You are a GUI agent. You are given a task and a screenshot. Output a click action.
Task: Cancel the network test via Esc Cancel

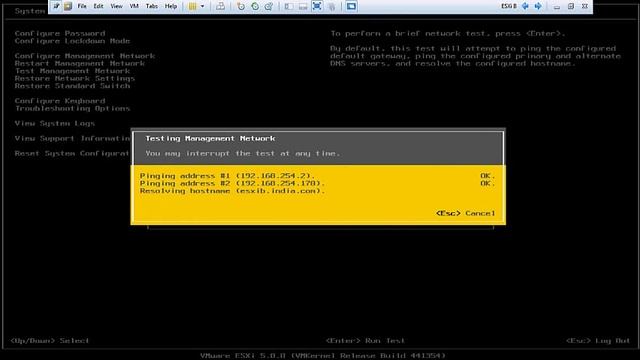[x=465, y=213]
